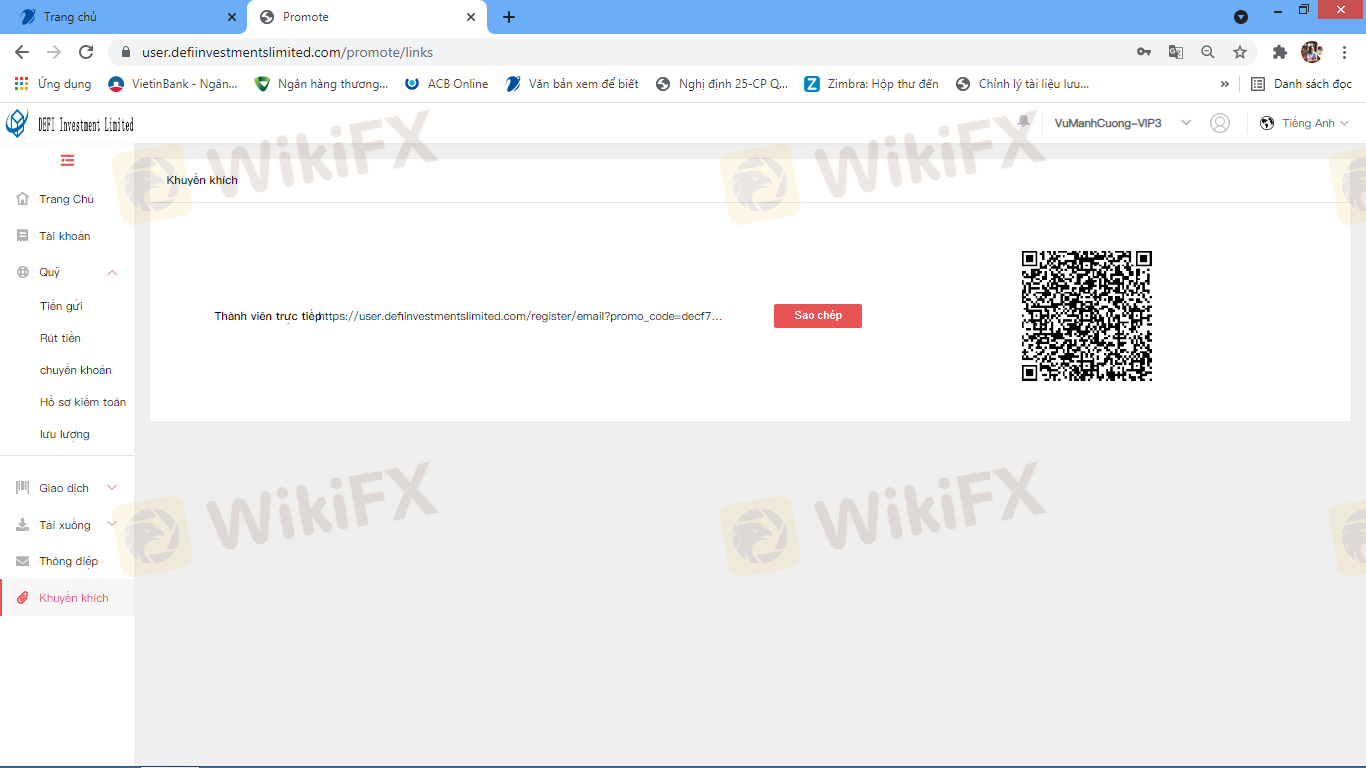Click the red Sao chép button

pos(818,316)
